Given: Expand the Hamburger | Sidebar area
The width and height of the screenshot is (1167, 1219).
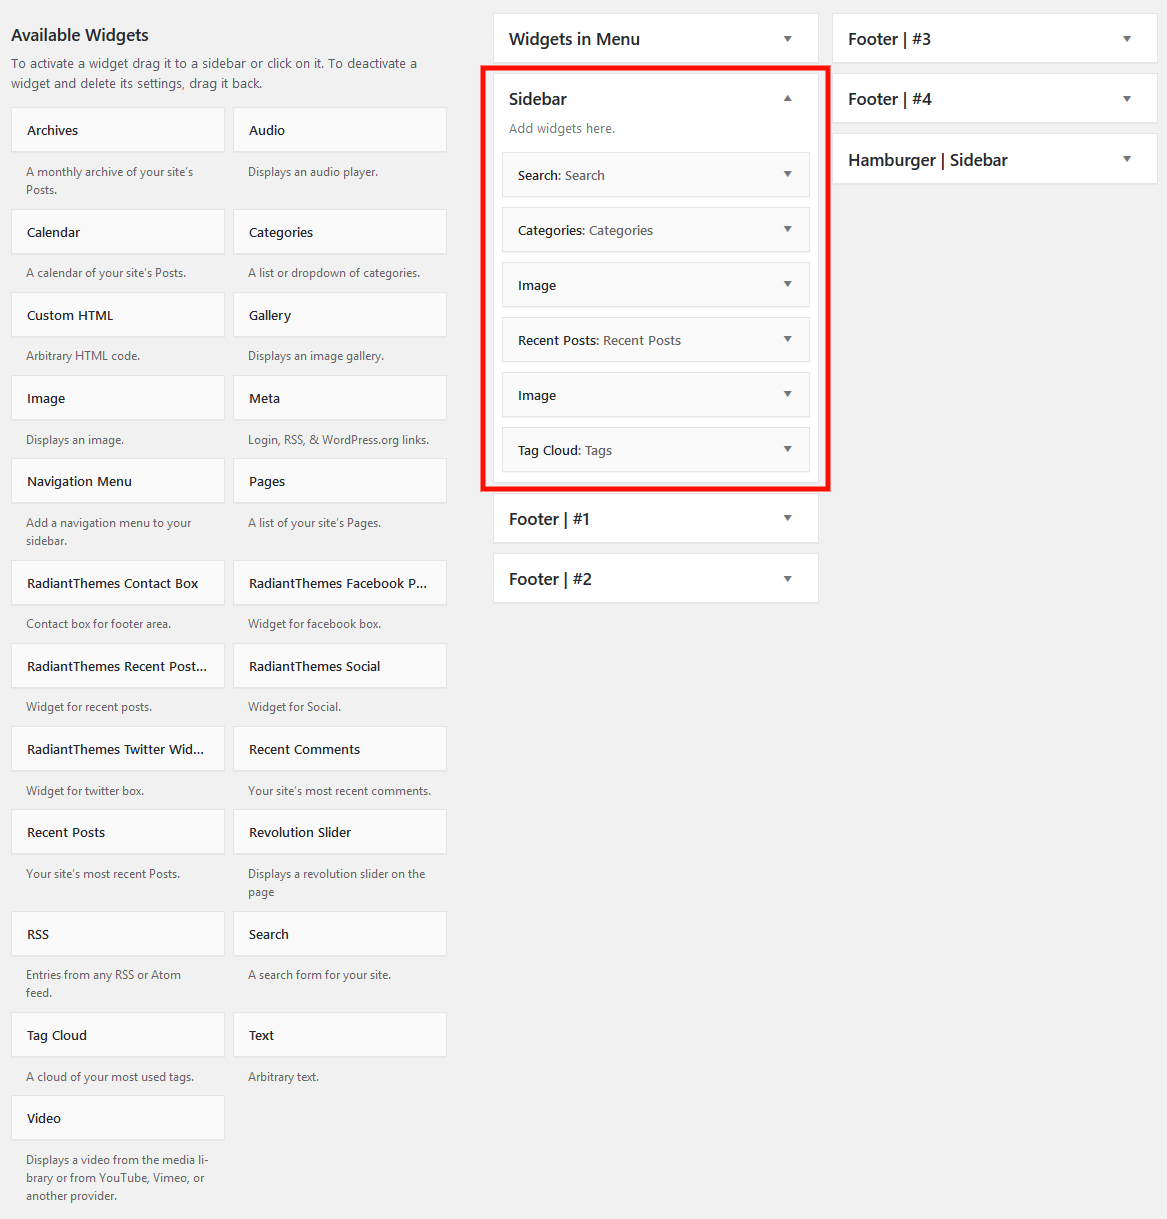Looking at the screenshot, I should coord(1127,160).
